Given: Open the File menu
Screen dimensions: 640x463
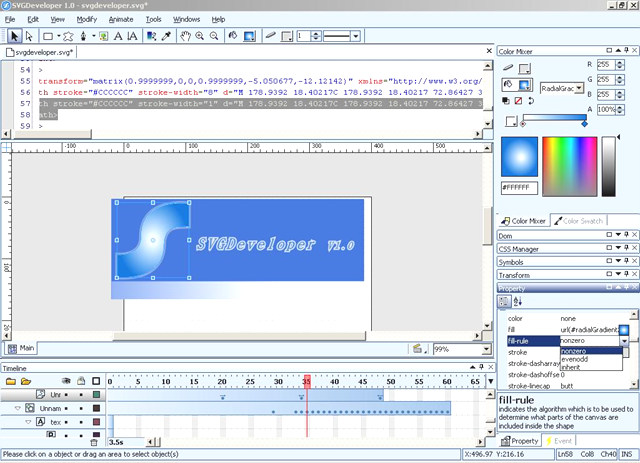Looking at the screenshot, I should click(x=10, y=19).
